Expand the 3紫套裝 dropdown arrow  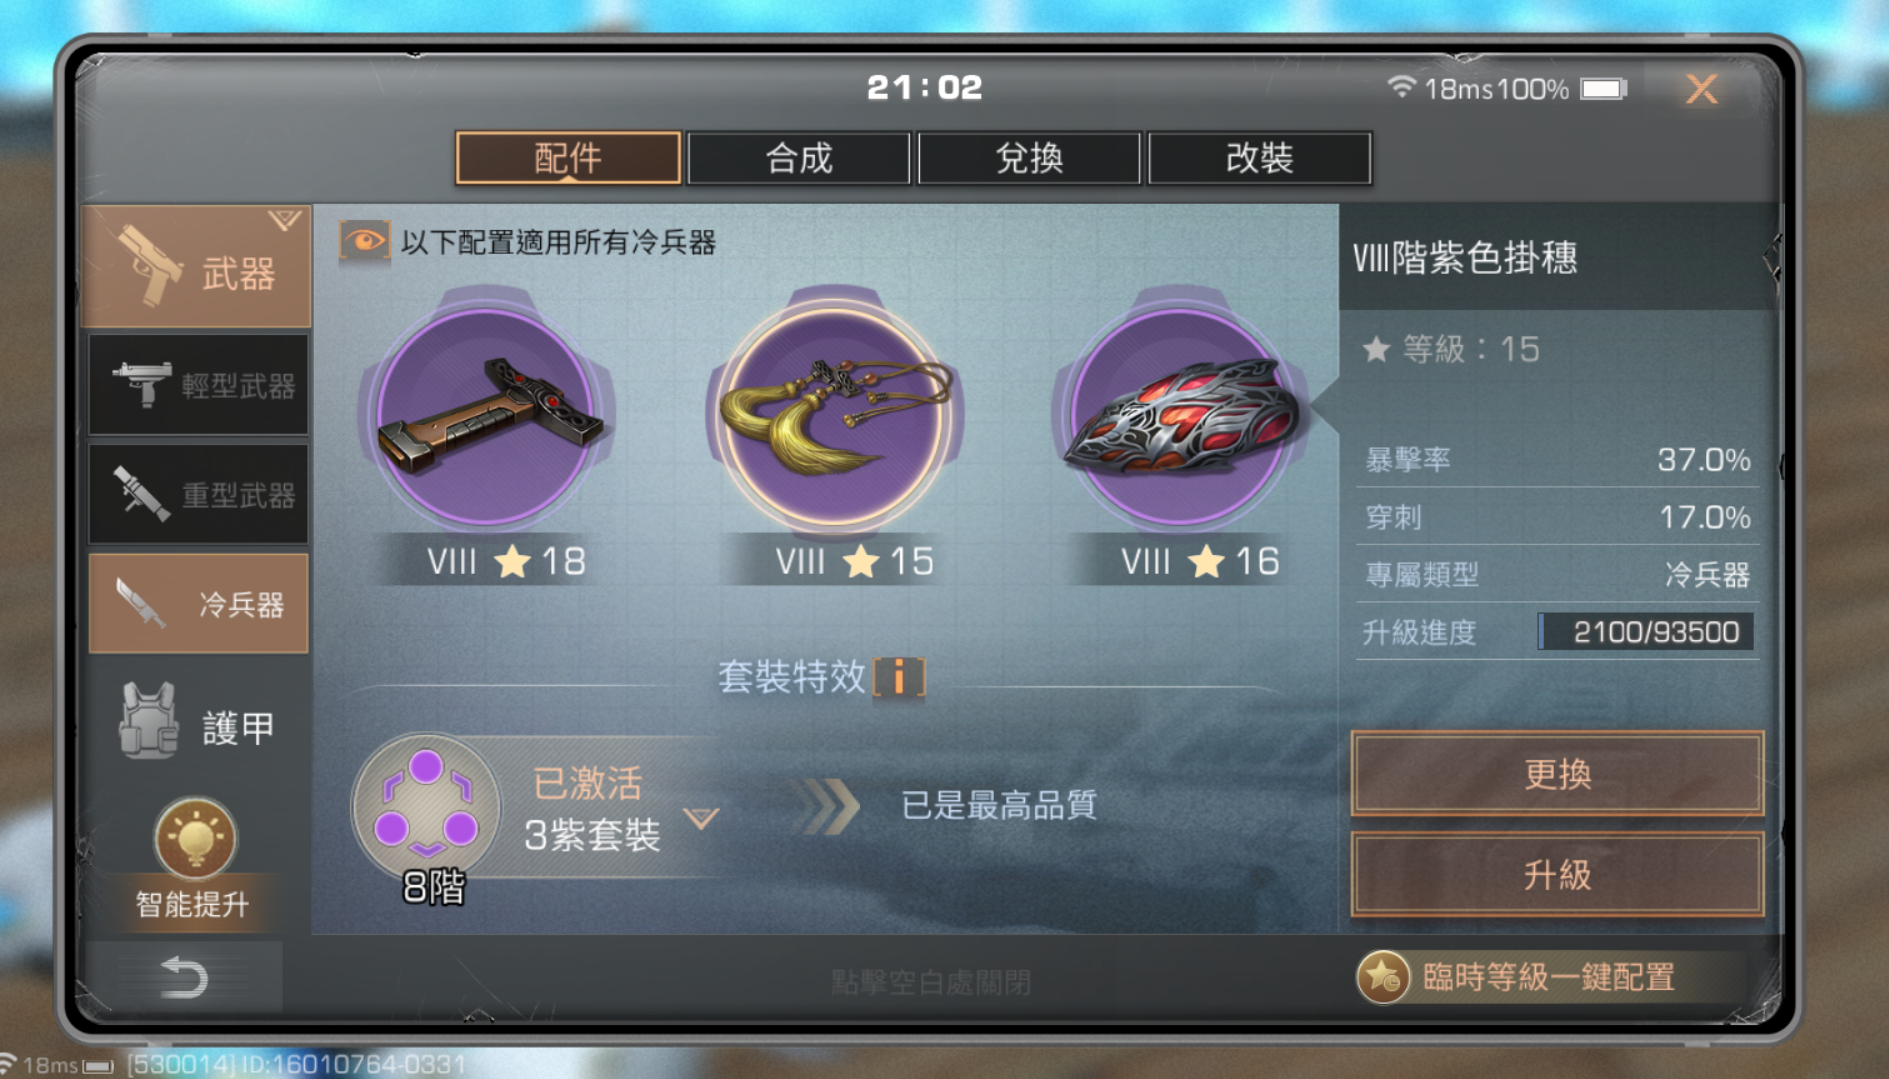pos(701,818)
